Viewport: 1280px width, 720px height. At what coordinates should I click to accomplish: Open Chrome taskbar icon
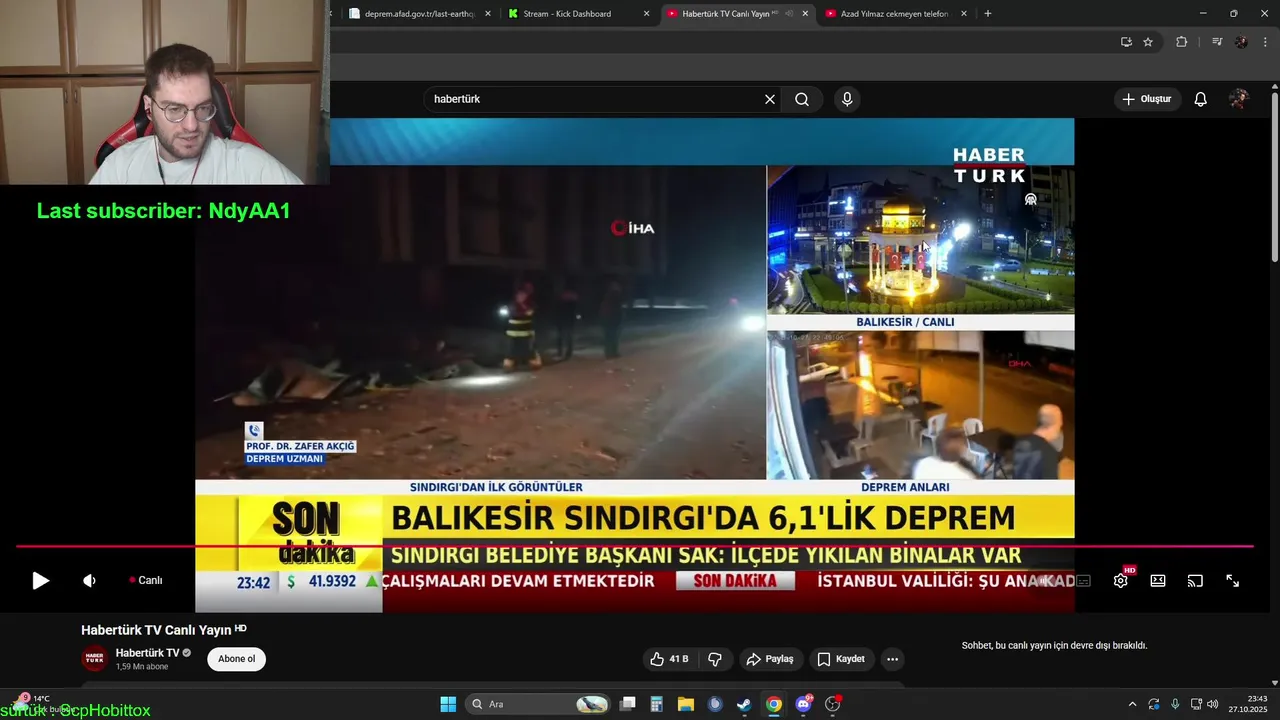773,704
